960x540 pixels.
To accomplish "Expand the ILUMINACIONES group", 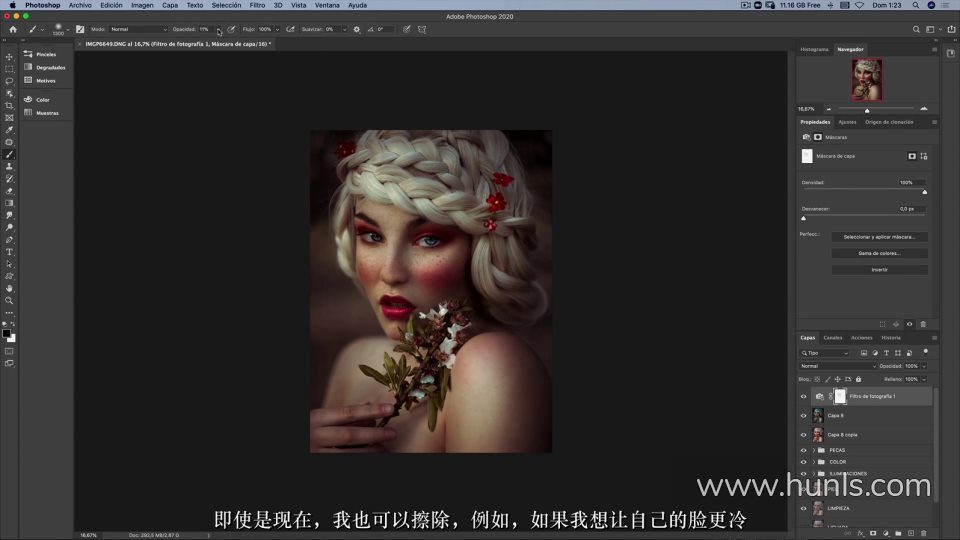I will point(814,474).
